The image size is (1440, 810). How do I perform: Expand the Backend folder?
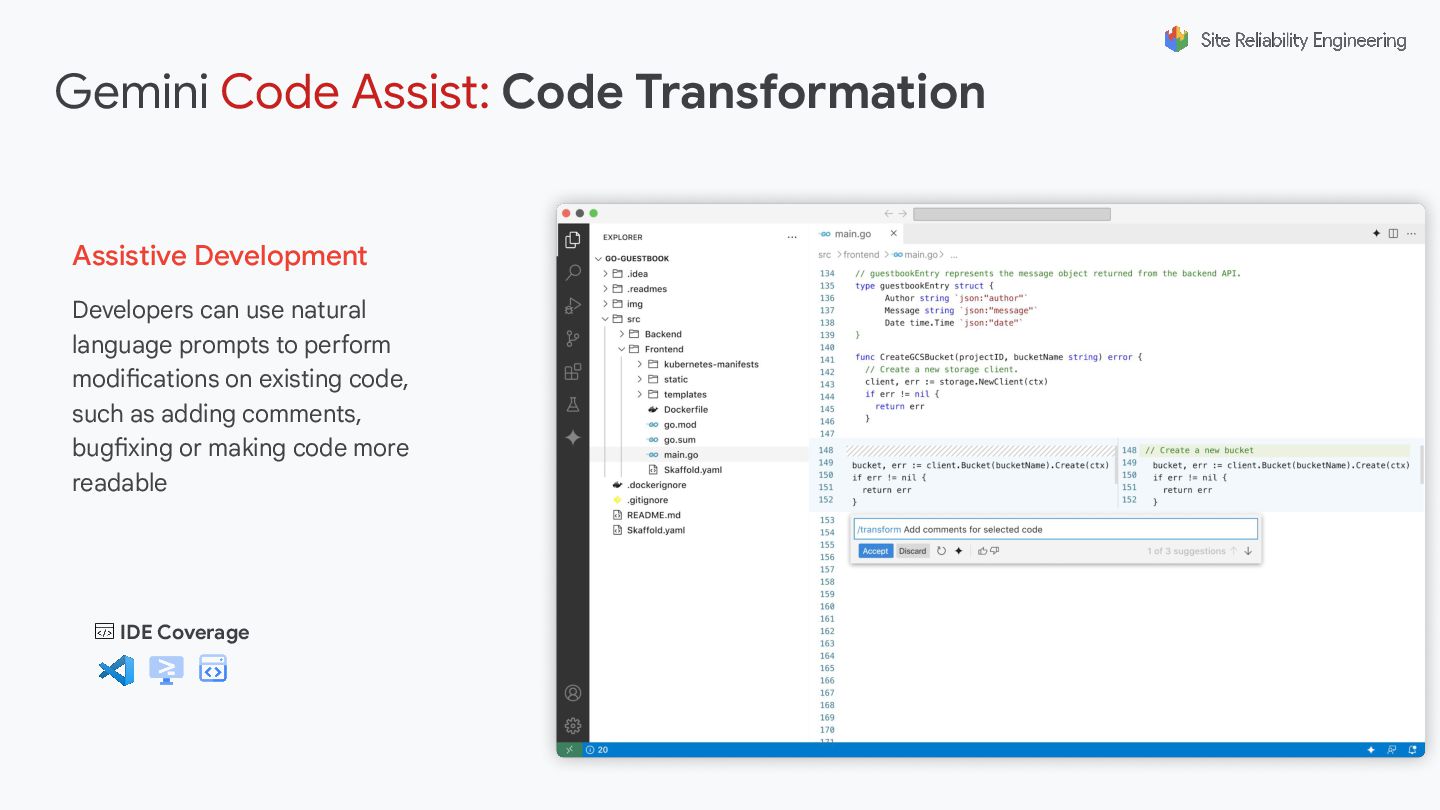pyautogui.click(x=622, y=334)
